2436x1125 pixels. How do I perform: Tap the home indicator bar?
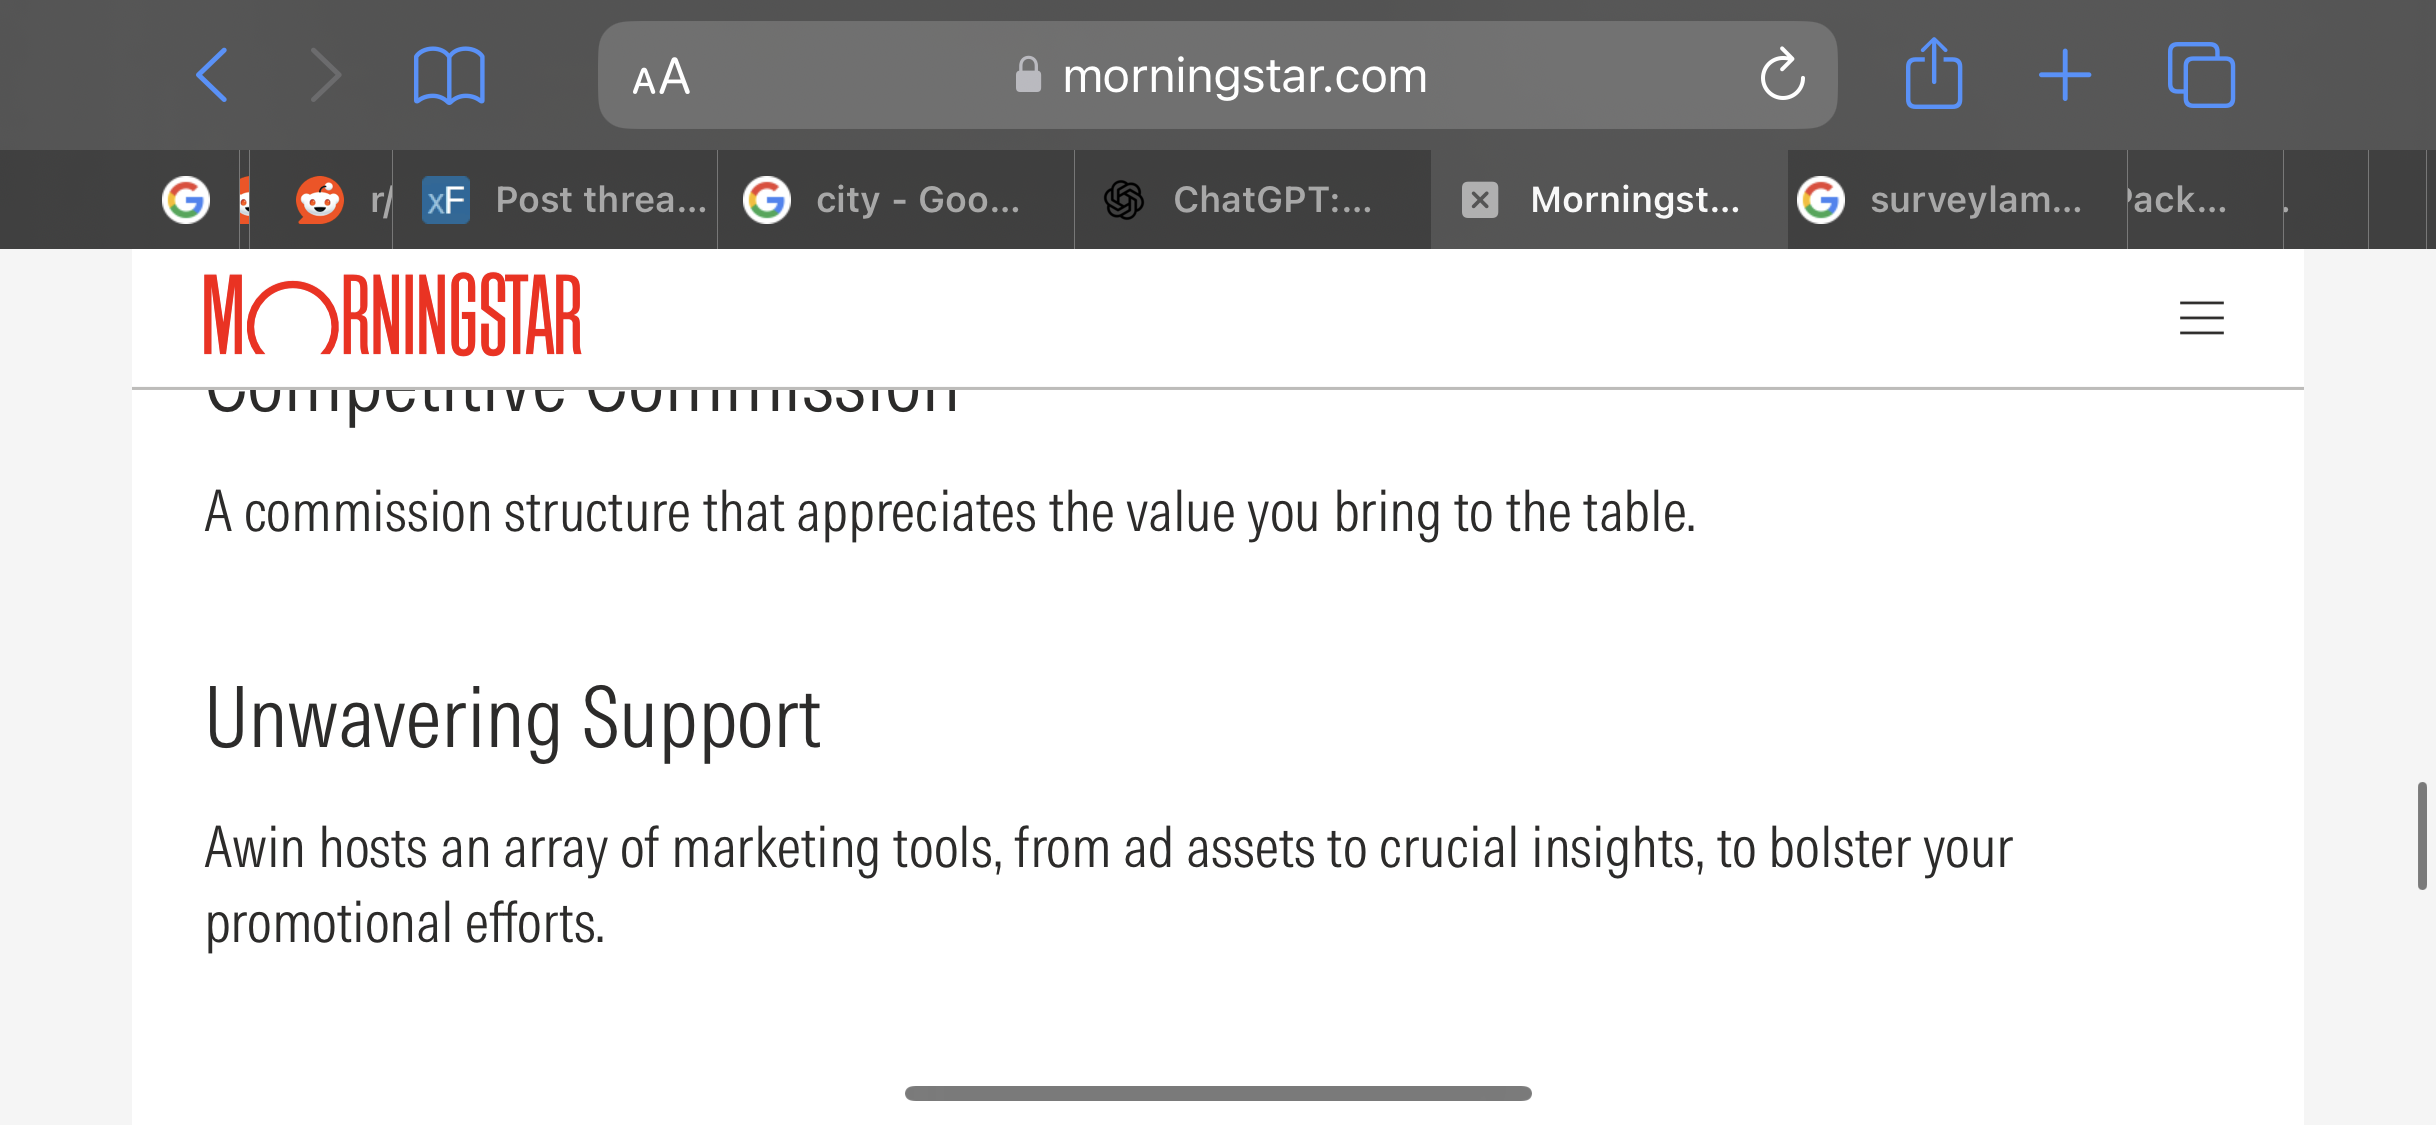1218,1093
